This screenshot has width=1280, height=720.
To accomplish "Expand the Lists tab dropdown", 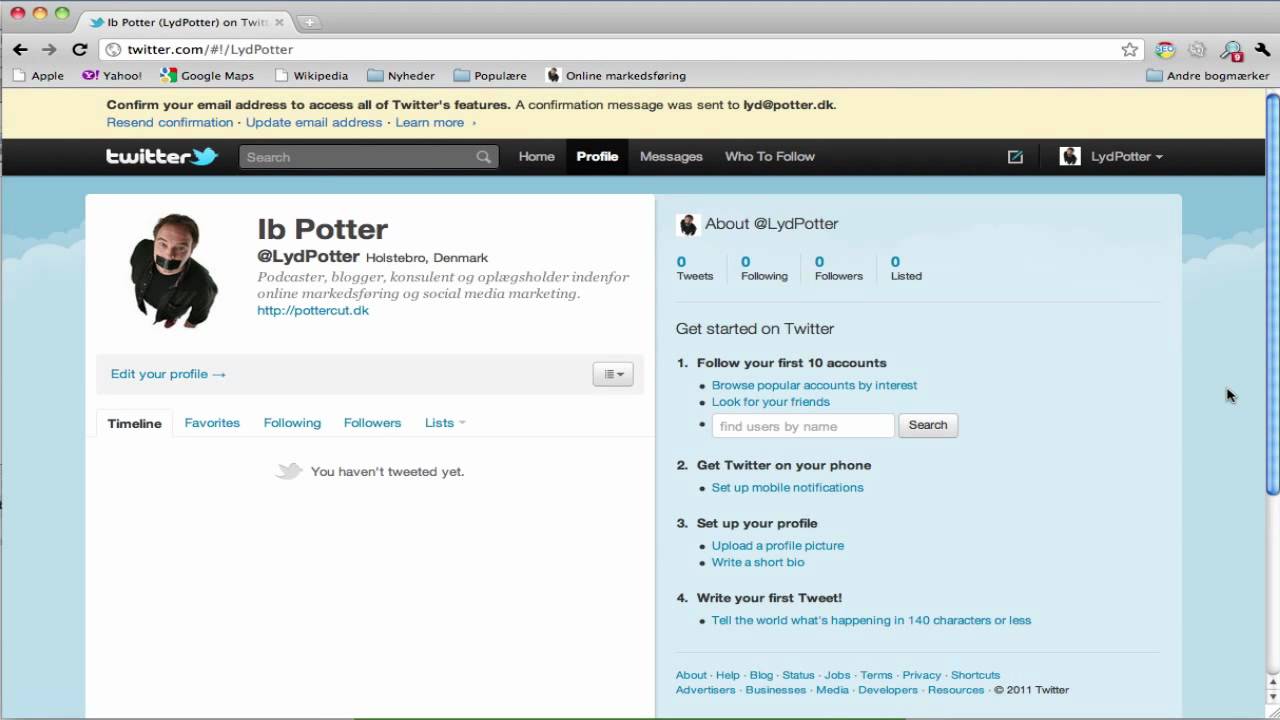I will pos(445,423).
